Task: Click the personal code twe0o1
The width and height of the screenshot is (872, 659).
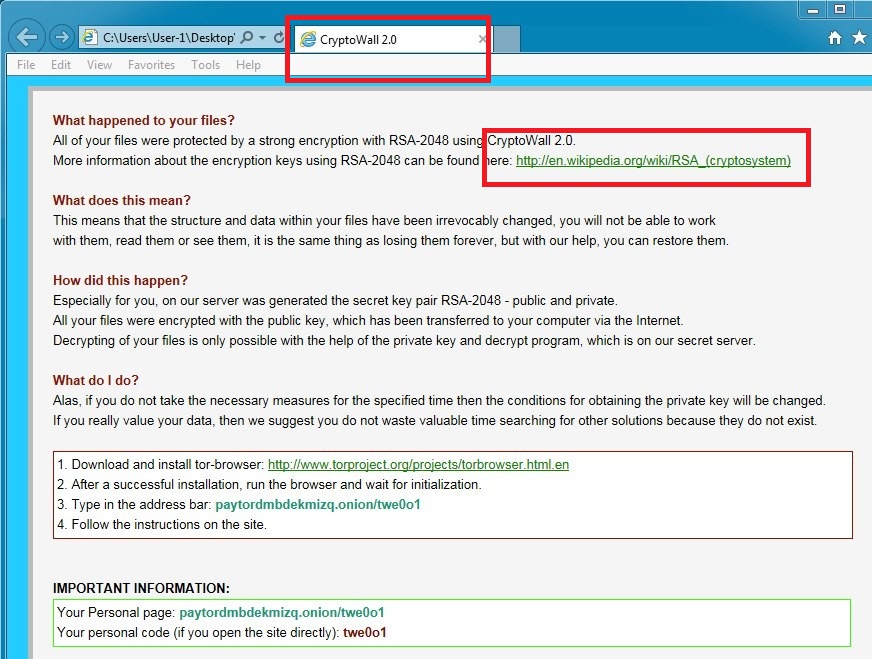Action: 364,632
